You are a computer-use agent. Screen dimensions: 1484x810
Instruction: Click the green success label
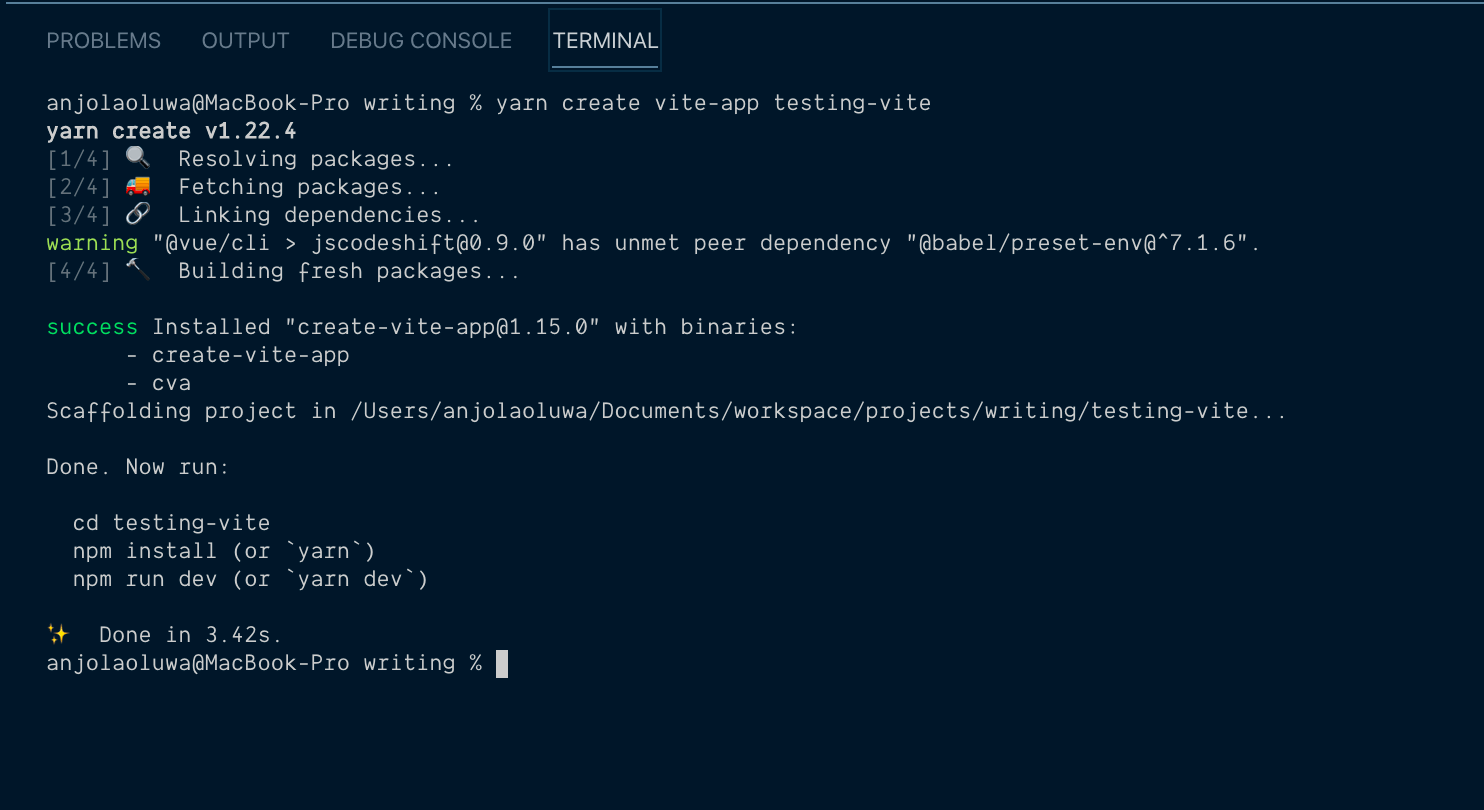click(x=91, y=326)
